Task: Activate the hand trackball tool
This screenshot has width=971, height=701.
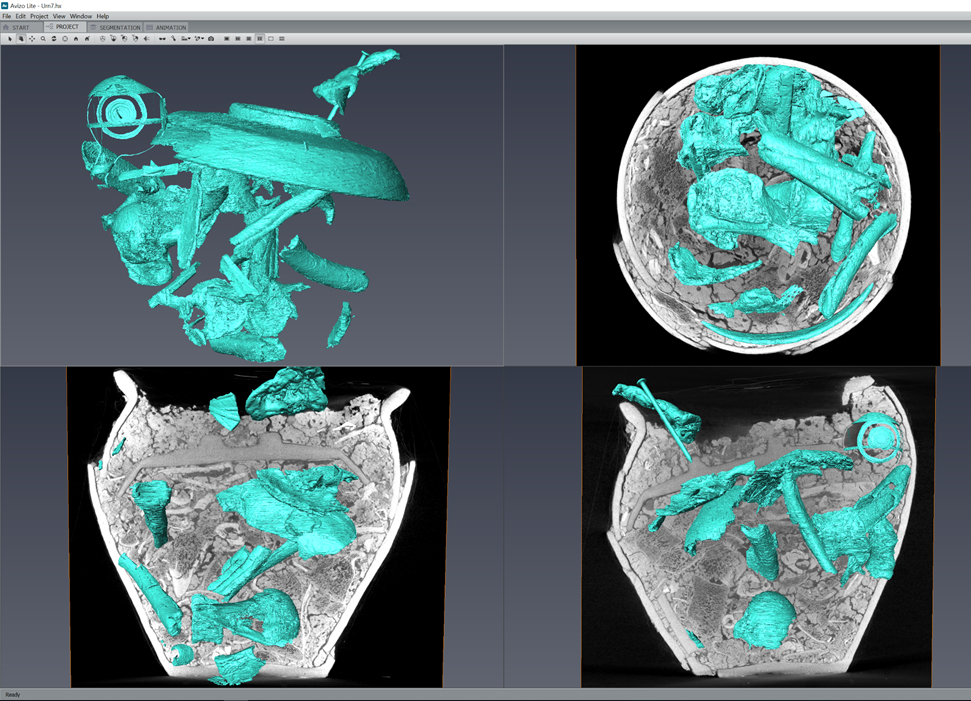Action: pos(21,38)
